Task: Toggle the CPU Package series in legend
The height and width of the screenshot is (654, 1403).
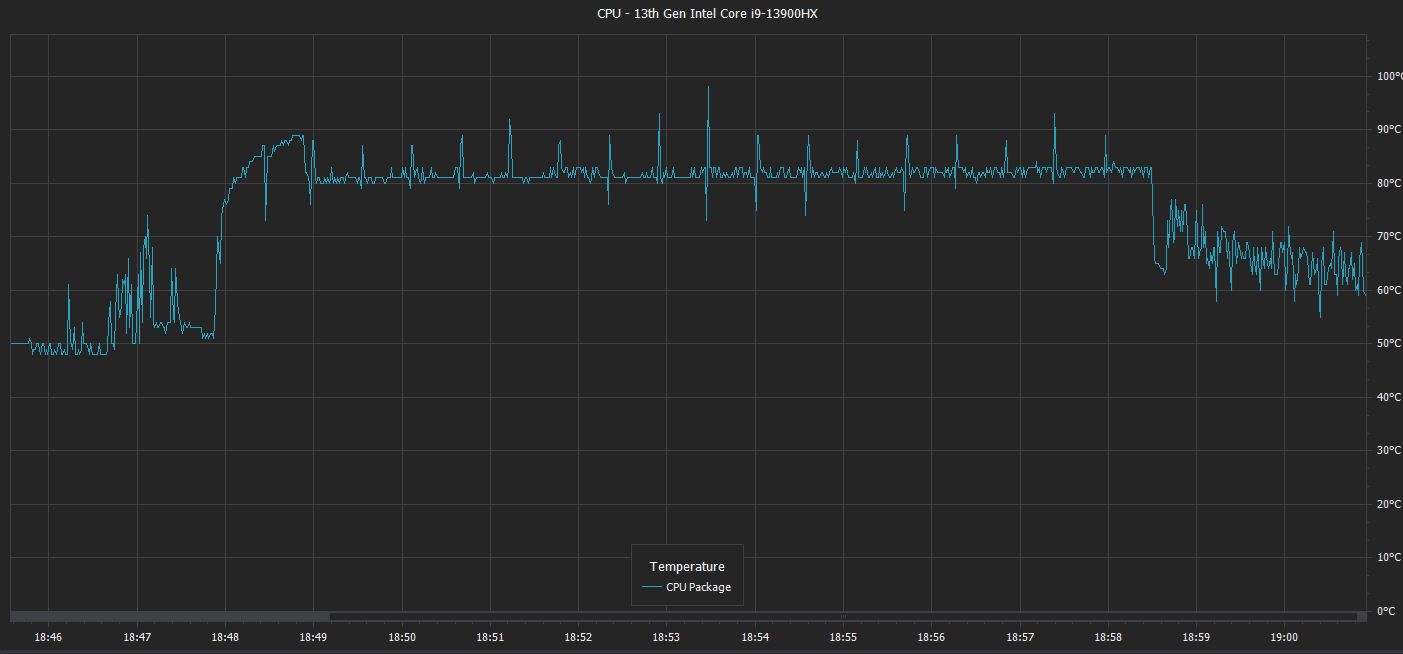Action: [699, 587]
